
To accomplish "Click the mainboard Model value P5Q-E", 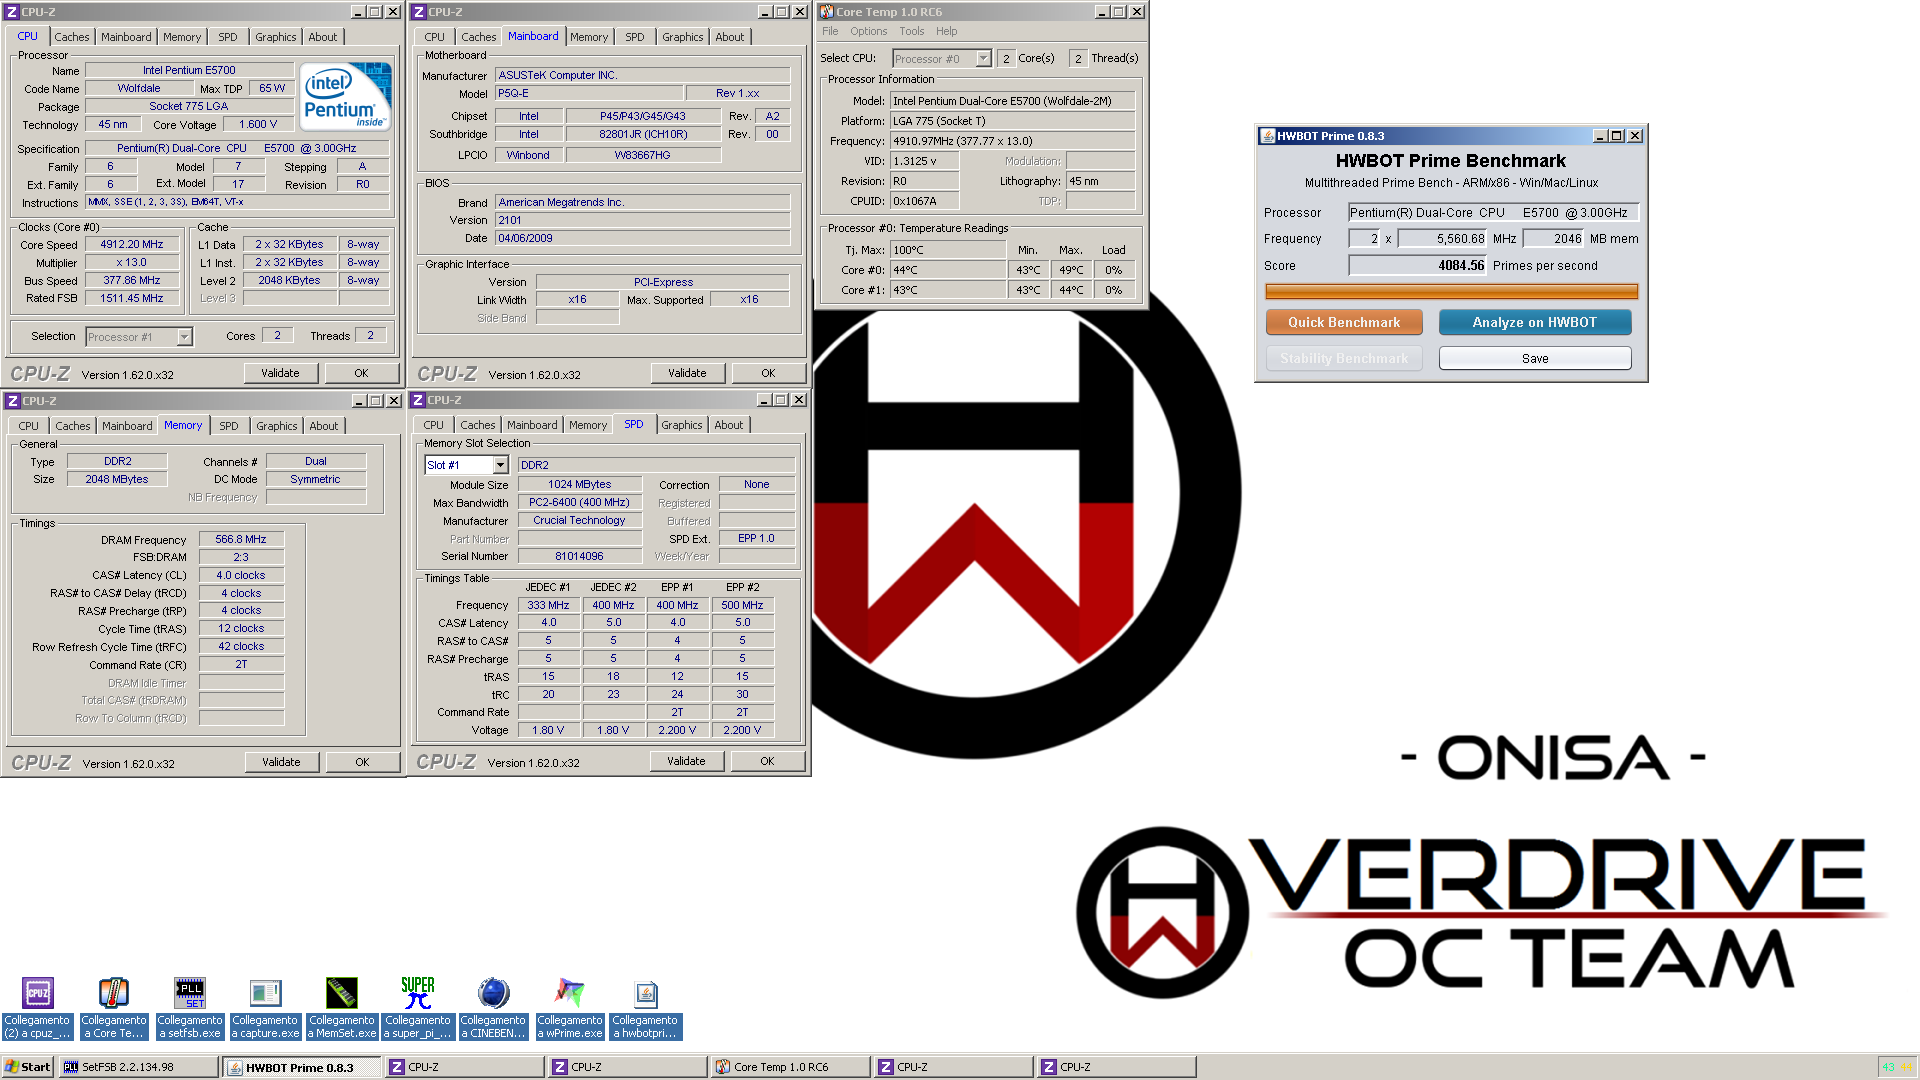I will tap(589, 93).
